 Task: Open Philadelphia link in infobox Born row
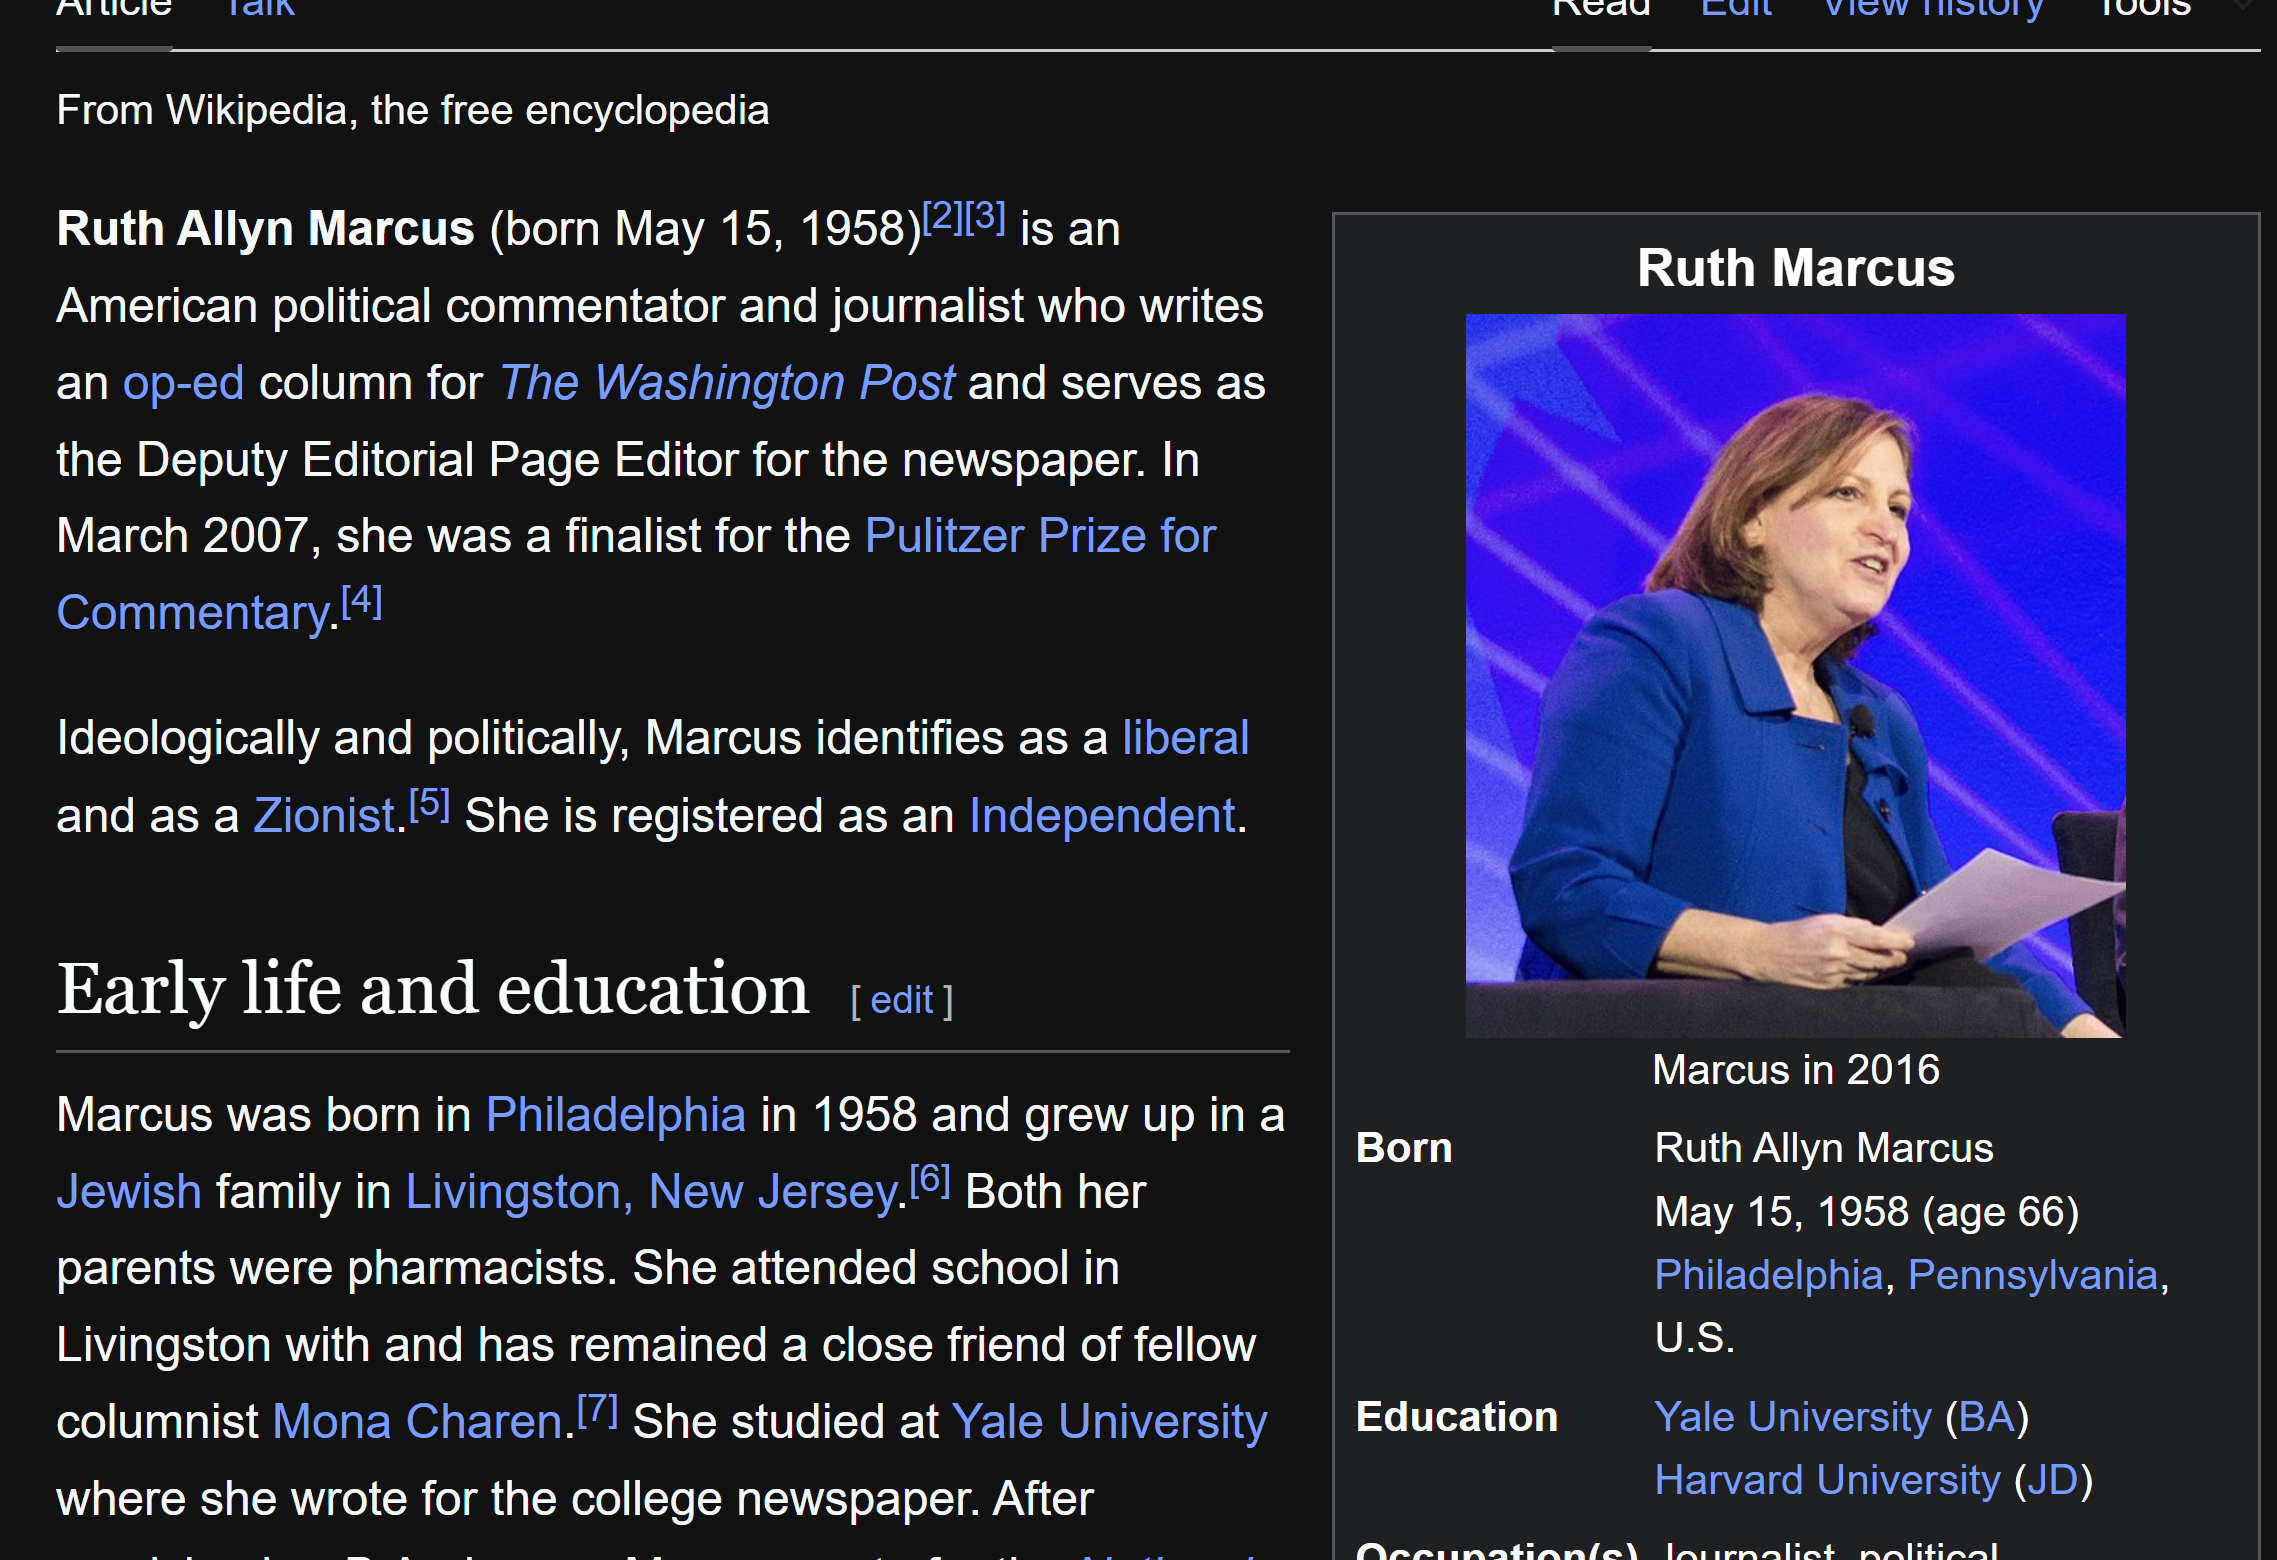click(x=1768, y=1275)
